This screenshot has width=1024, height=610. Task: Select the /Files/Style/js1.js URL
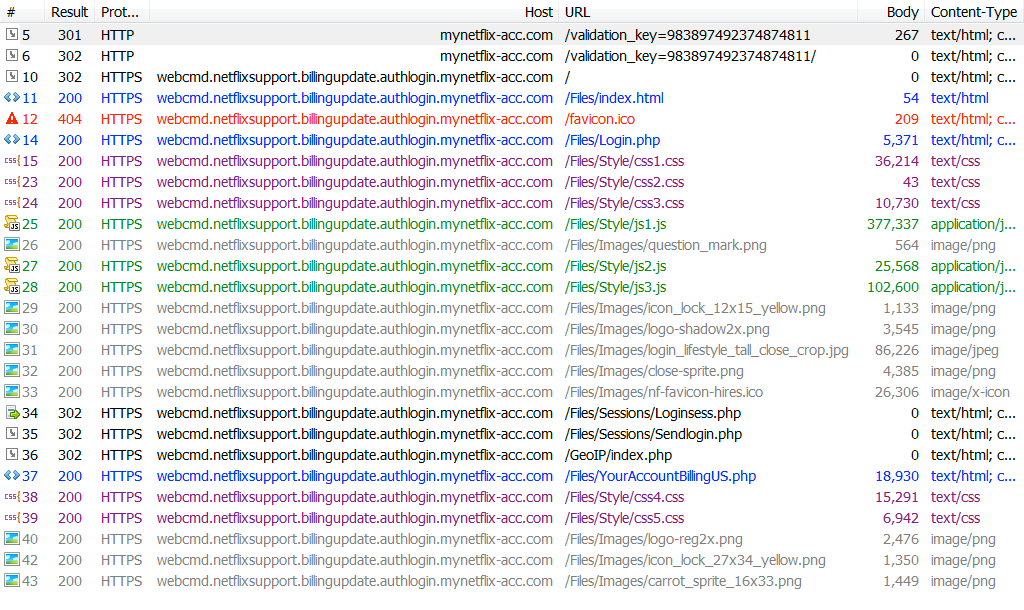615,224
